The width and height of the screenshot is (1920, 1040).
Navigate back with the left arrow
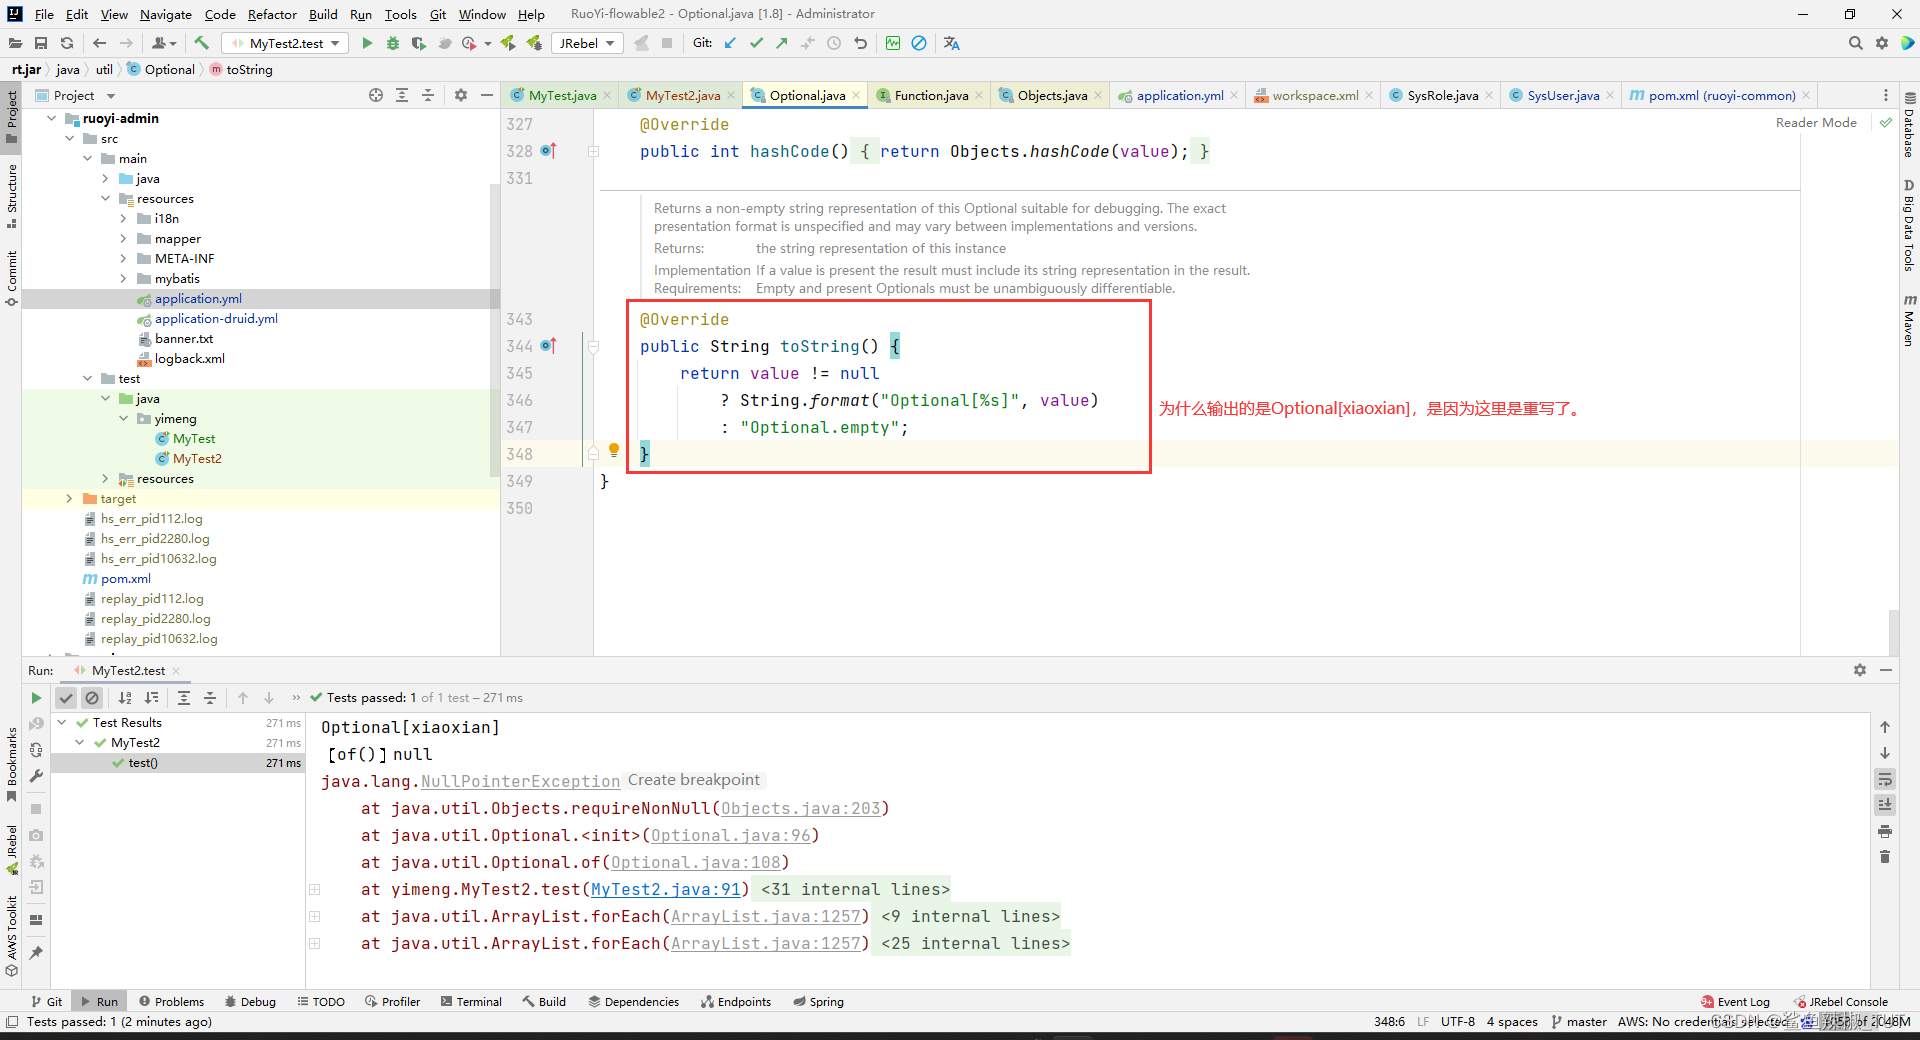99,43
